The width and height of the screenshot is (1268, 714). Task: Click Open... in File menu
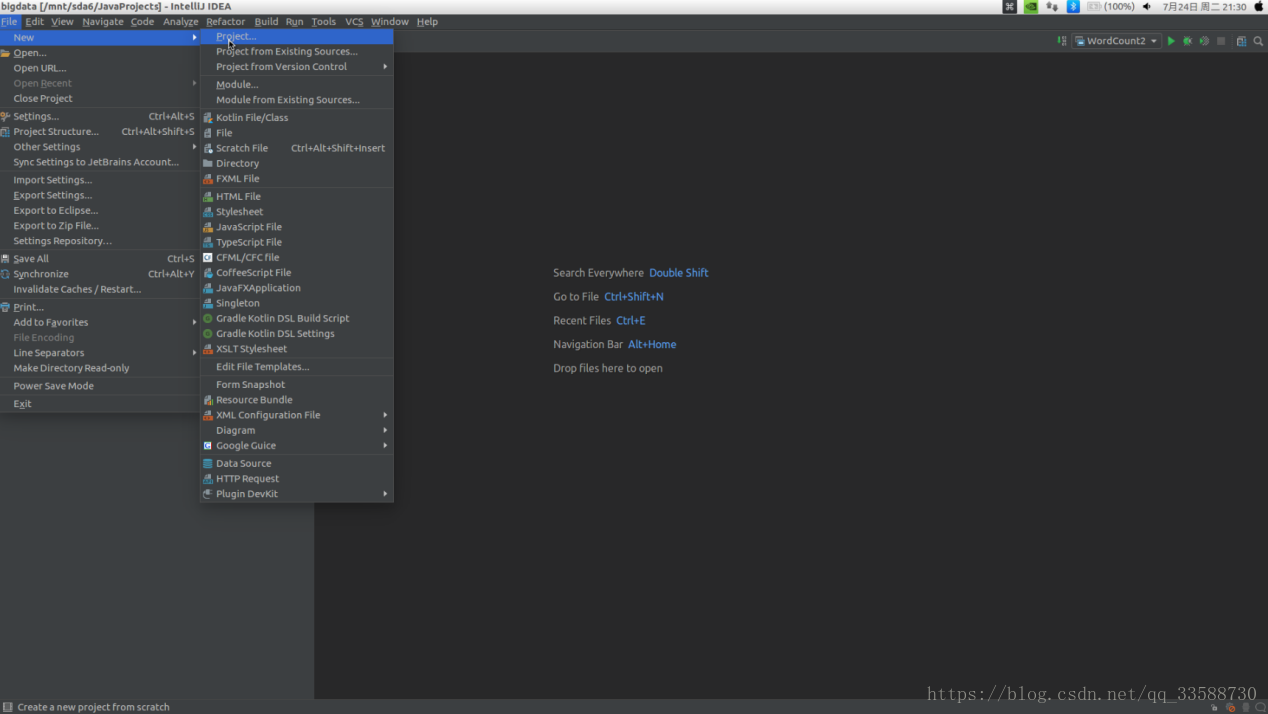pos(100,53)
